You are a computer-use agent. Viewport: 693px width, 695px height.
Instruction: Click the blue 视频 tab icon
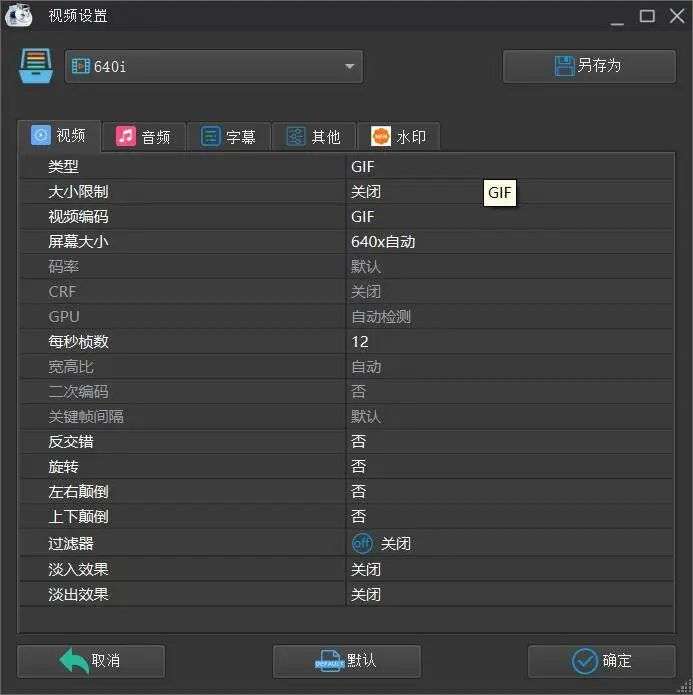[x=41, y=135]
